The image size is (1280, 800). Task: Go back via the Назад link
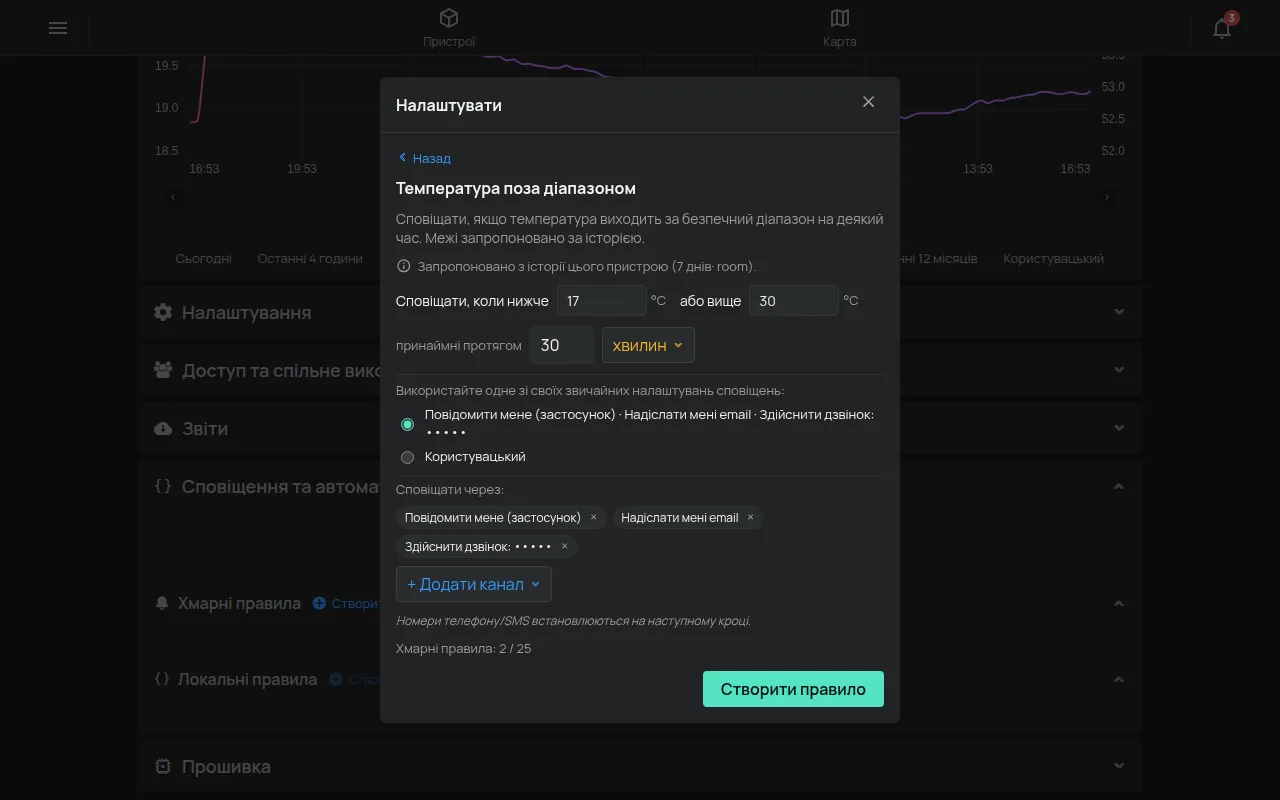[x=424, y=158]
